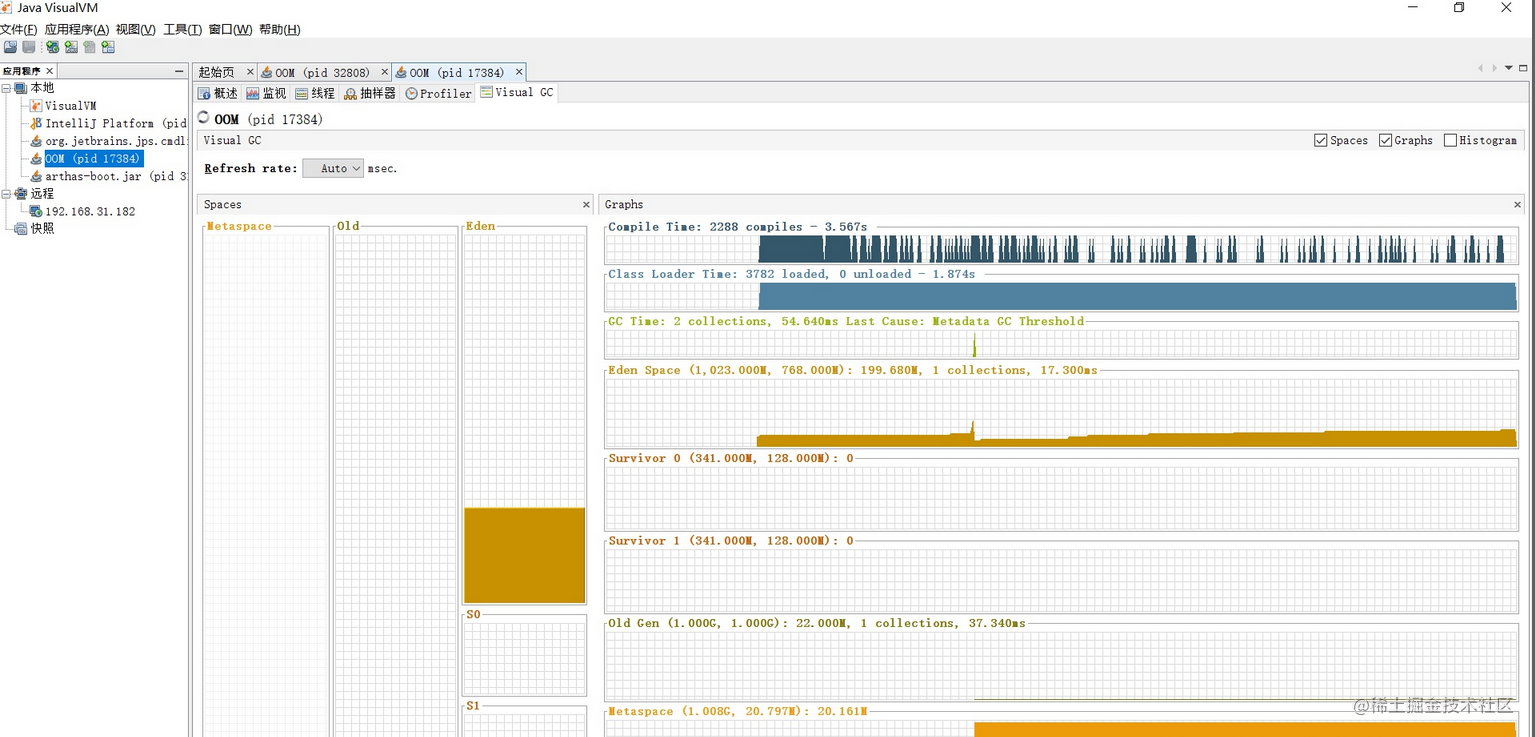Screen dimensions: 1535x737
Task: Maximize the editor window group
Action: click(1523, 69)
